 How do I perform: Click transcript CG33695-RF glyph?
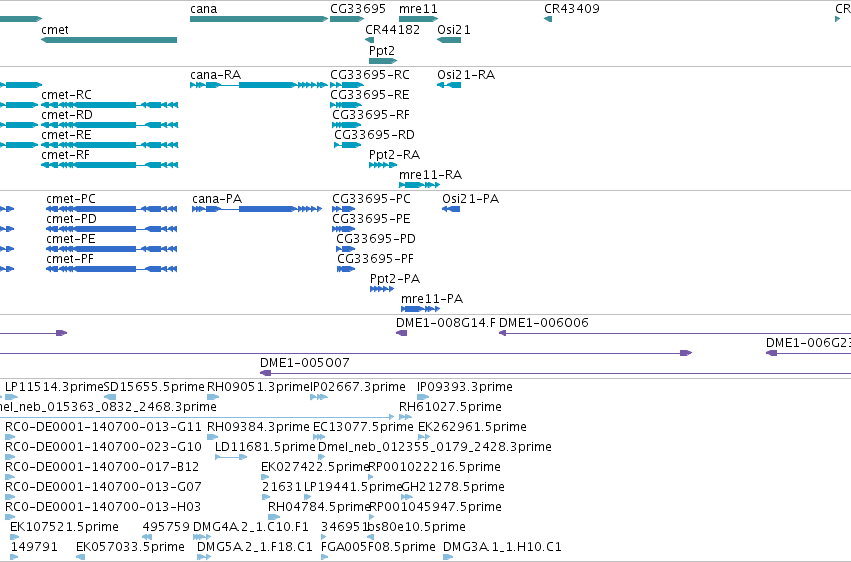[346, 125]
